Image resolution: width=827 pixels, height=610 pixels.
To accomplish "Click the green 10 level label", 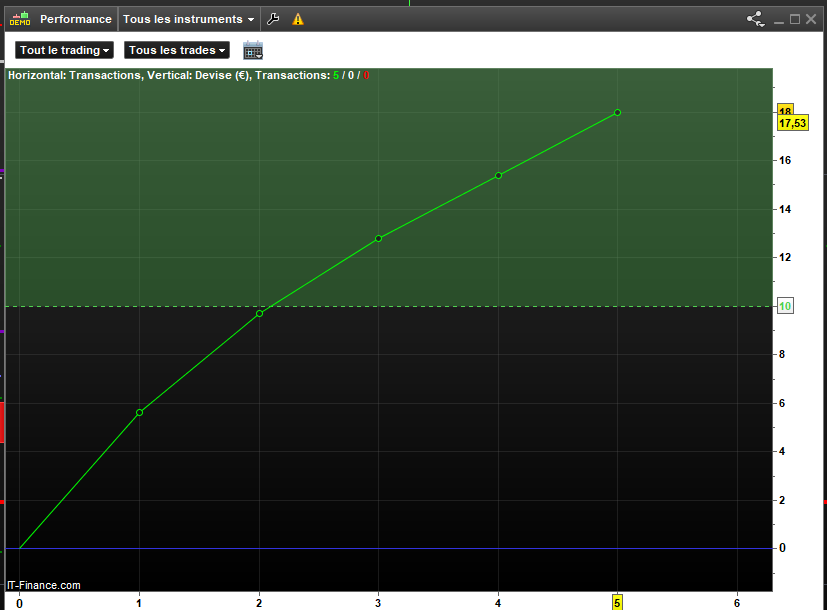I will [x=785, y=306].
